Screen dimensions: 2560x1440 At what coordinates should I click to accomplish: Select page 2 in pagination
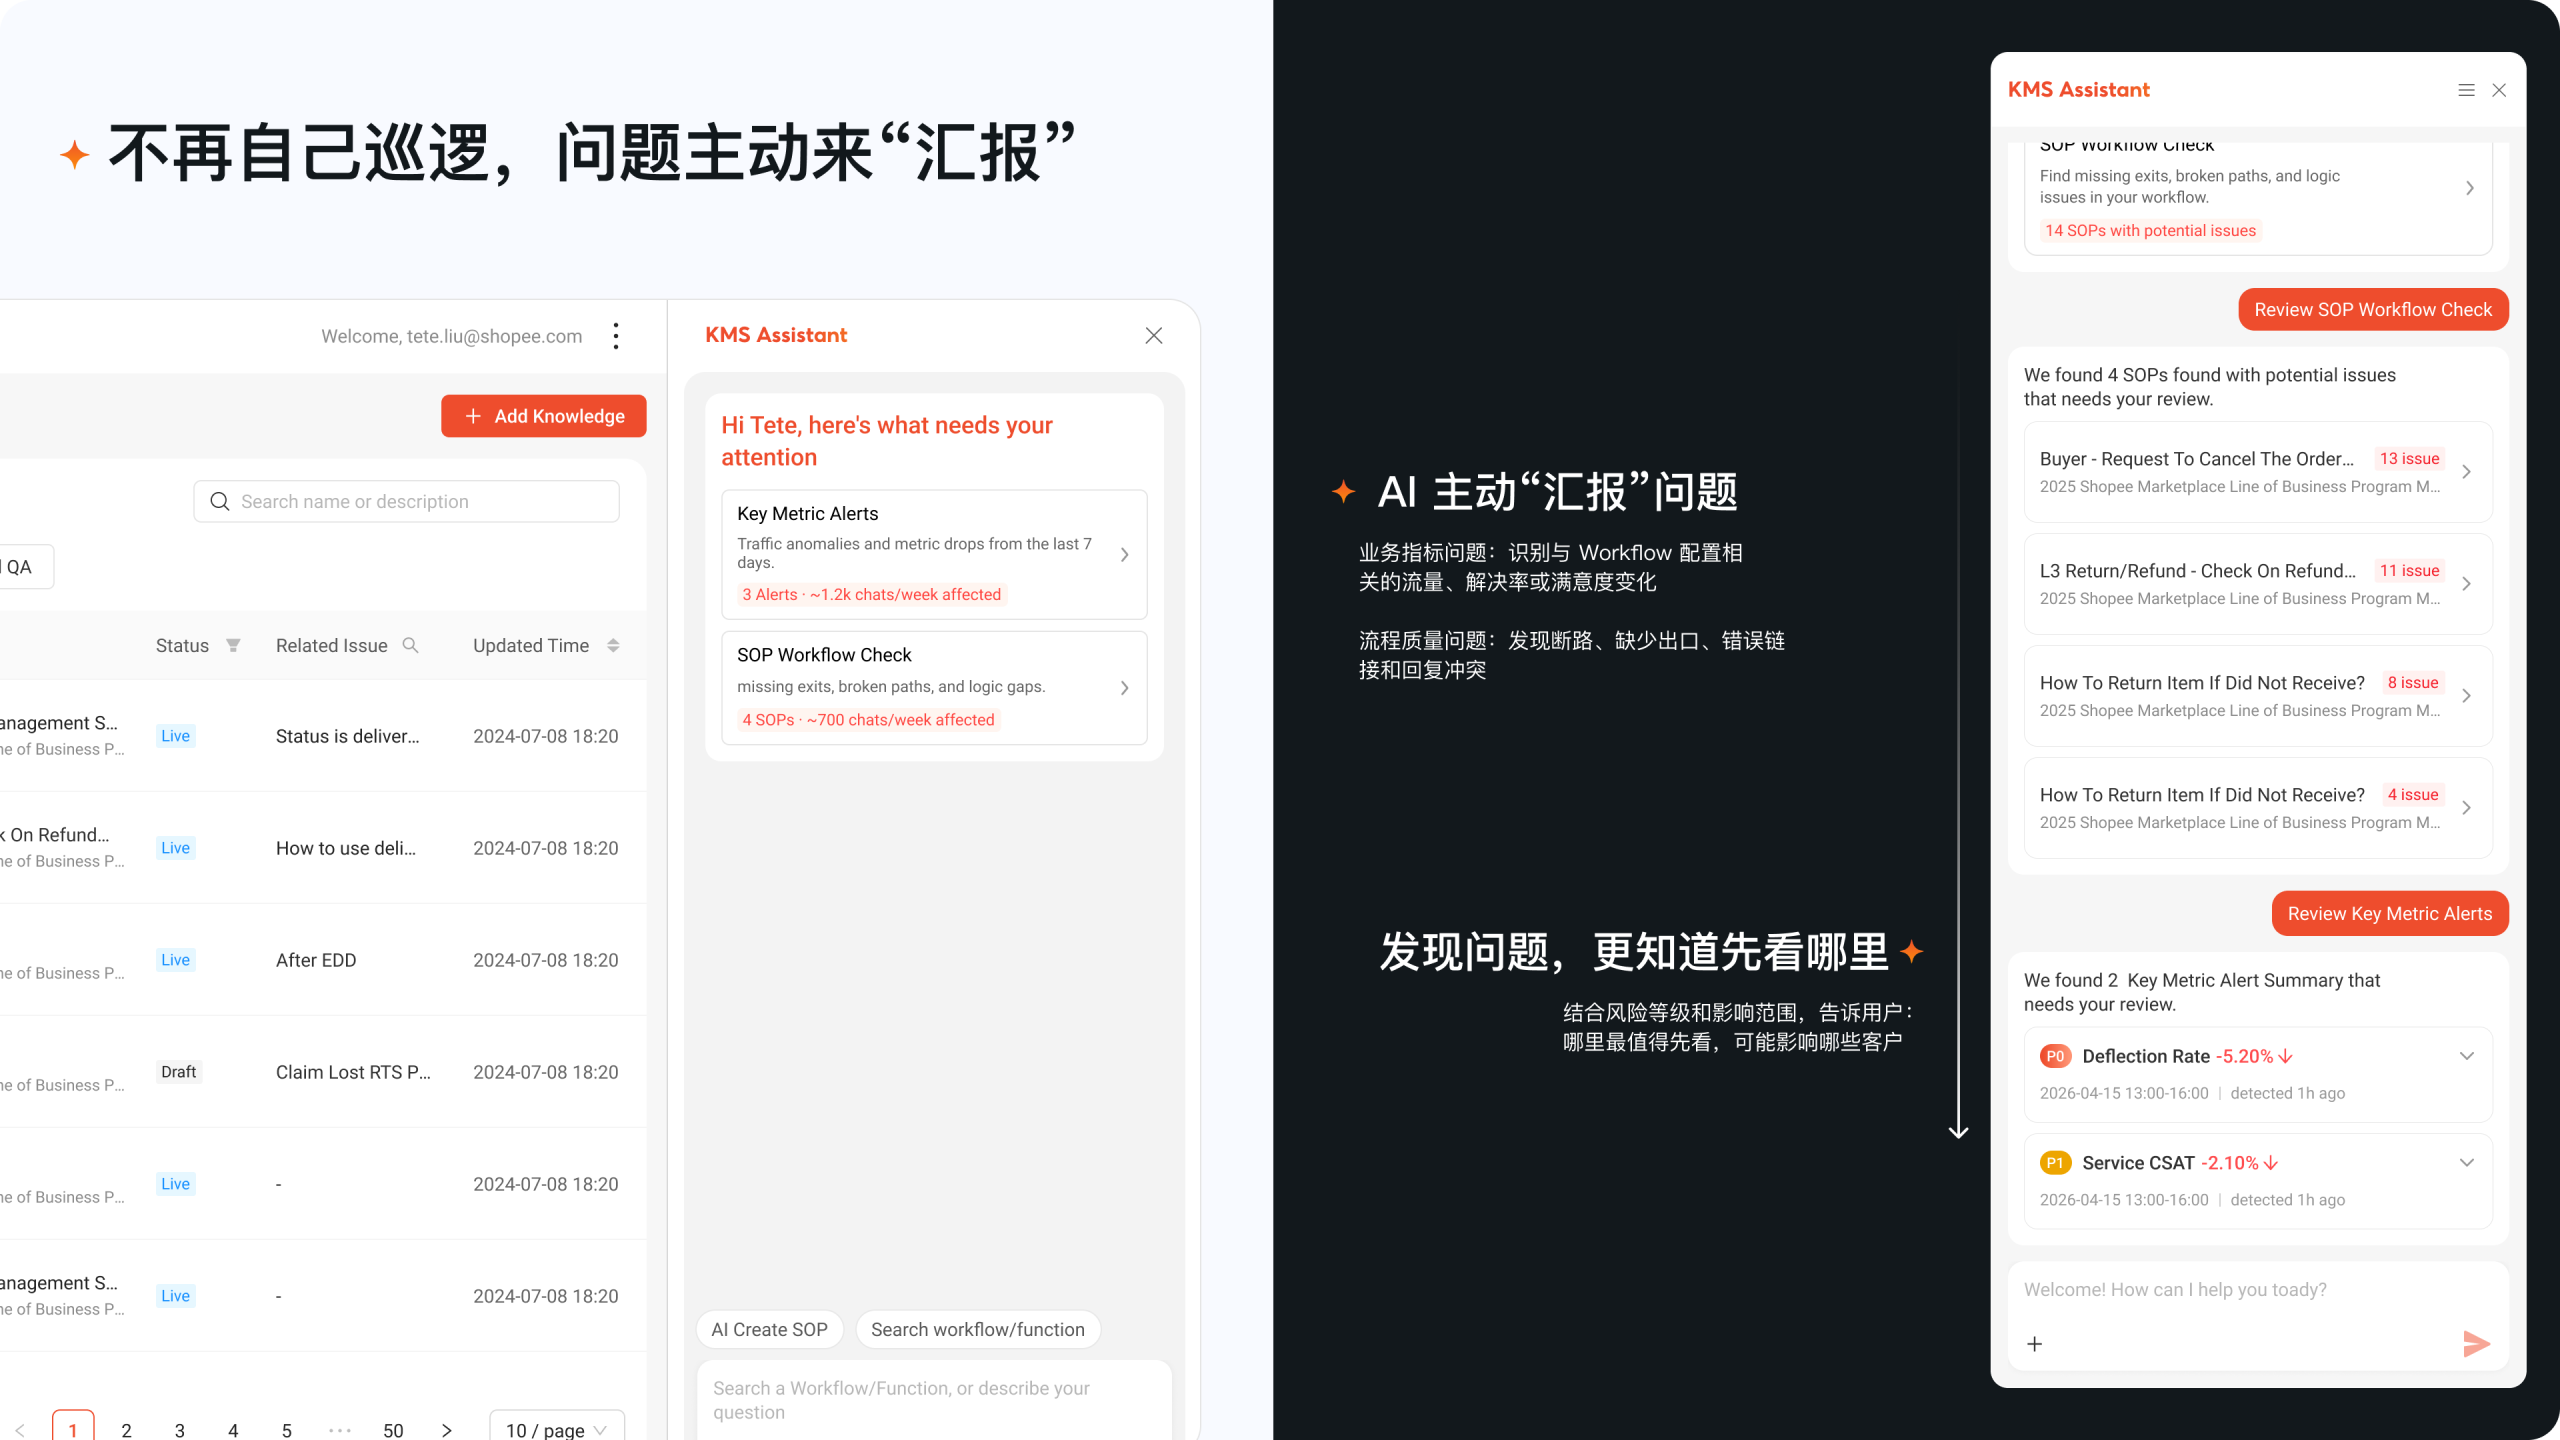coord(126,1430)
